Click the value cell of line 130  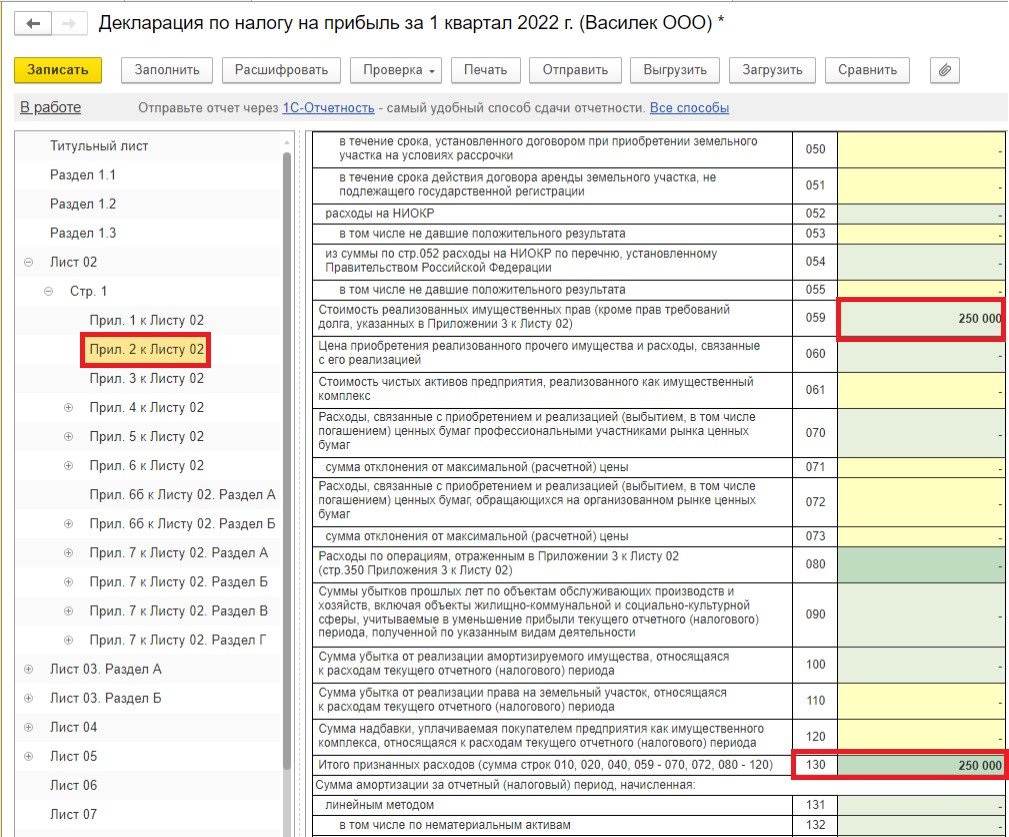(921, 765)
